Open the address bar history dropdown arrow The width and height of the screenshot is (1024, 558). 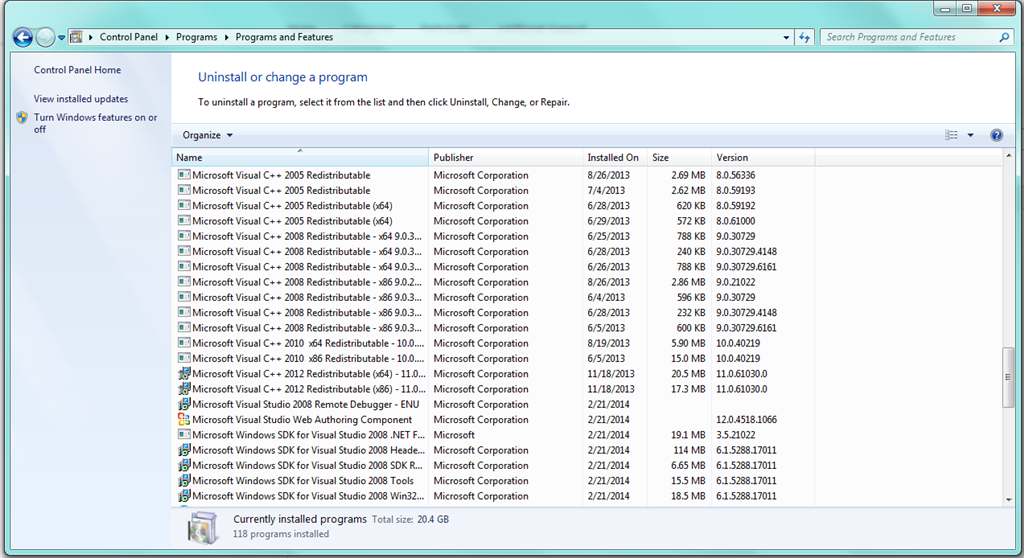786,37
